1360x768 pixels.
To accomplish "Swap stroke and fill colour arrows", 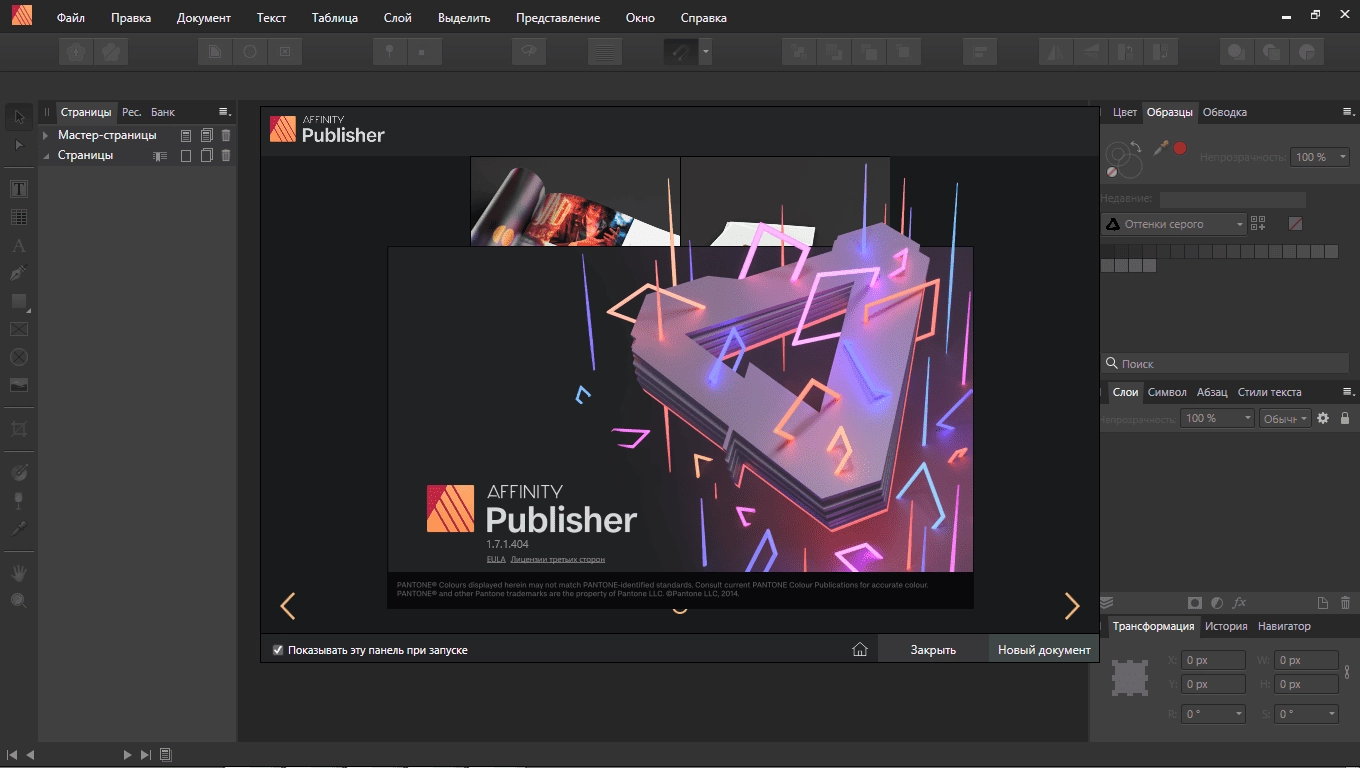I will pos(1135,148).
